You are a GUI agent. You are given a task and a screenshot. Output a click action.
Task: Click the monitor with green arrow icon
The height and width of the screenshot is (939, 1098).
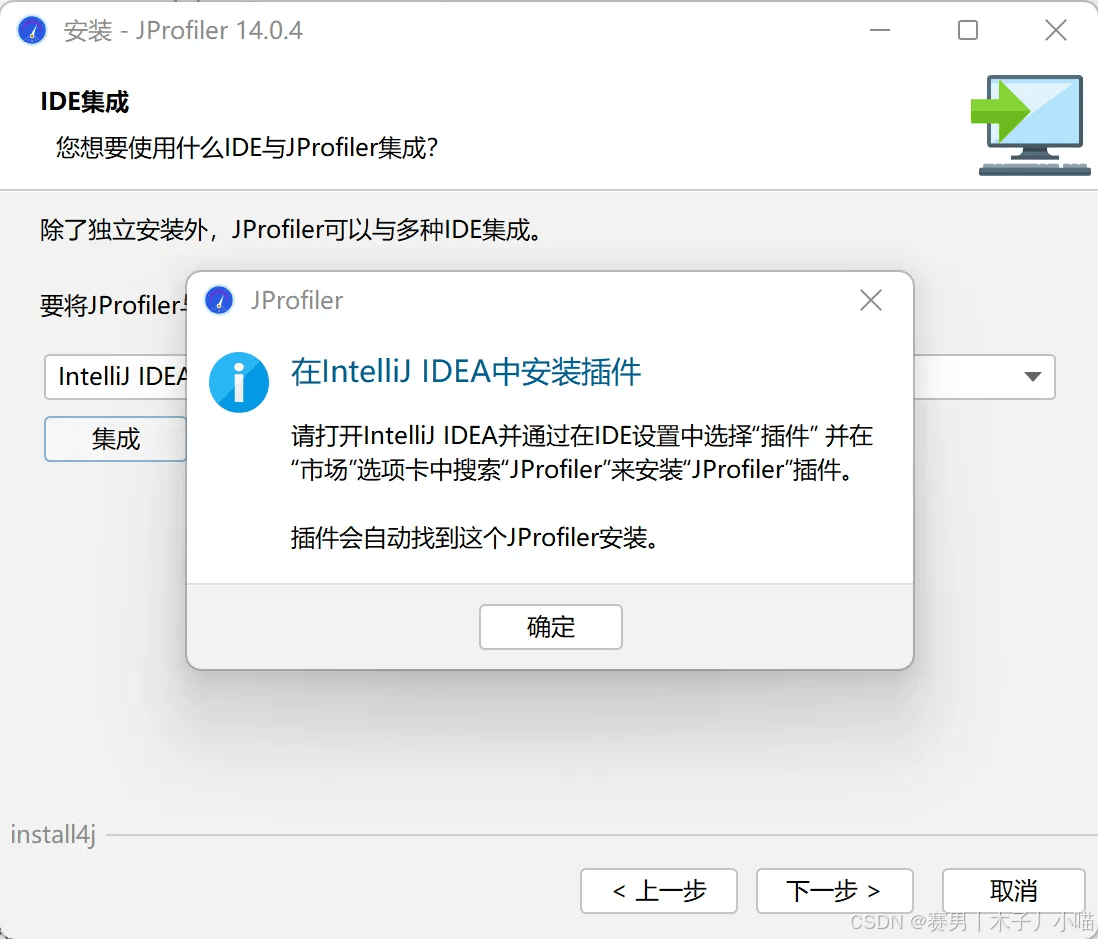[x=1030, y=125]
